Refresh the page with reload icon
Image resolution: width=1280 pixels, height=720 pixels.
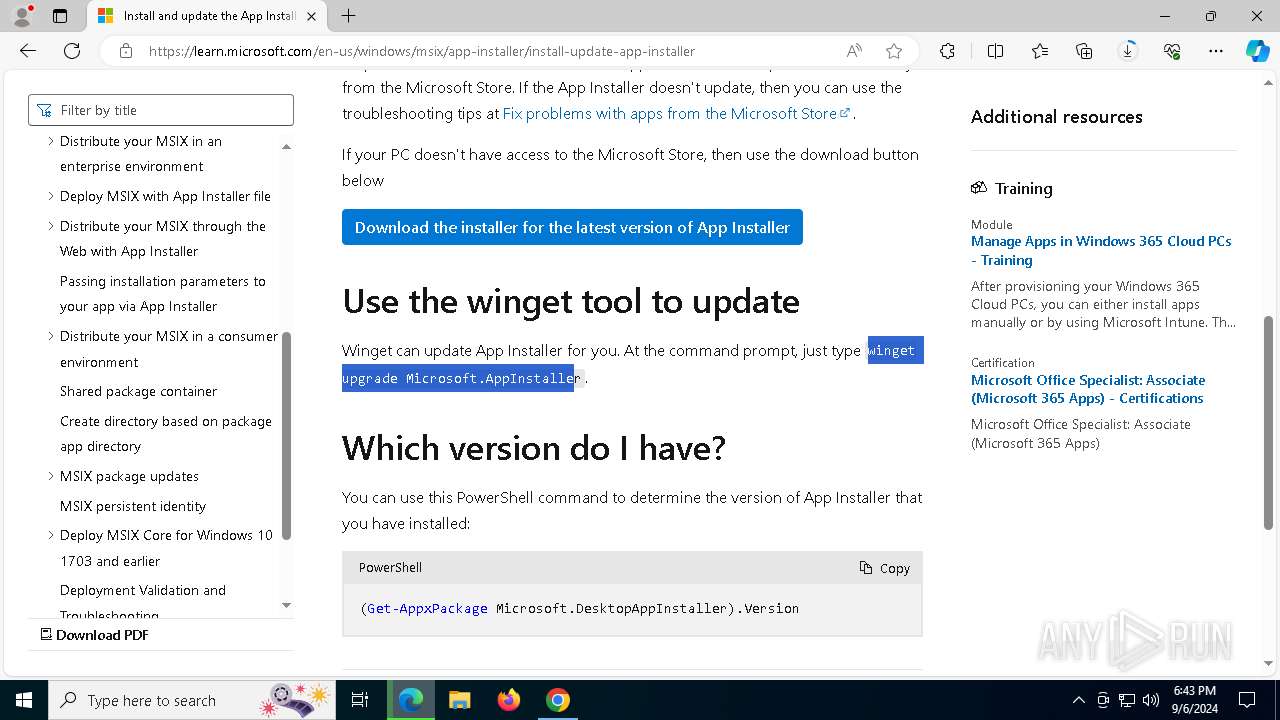pyautogui.click(x=72, y=51)
